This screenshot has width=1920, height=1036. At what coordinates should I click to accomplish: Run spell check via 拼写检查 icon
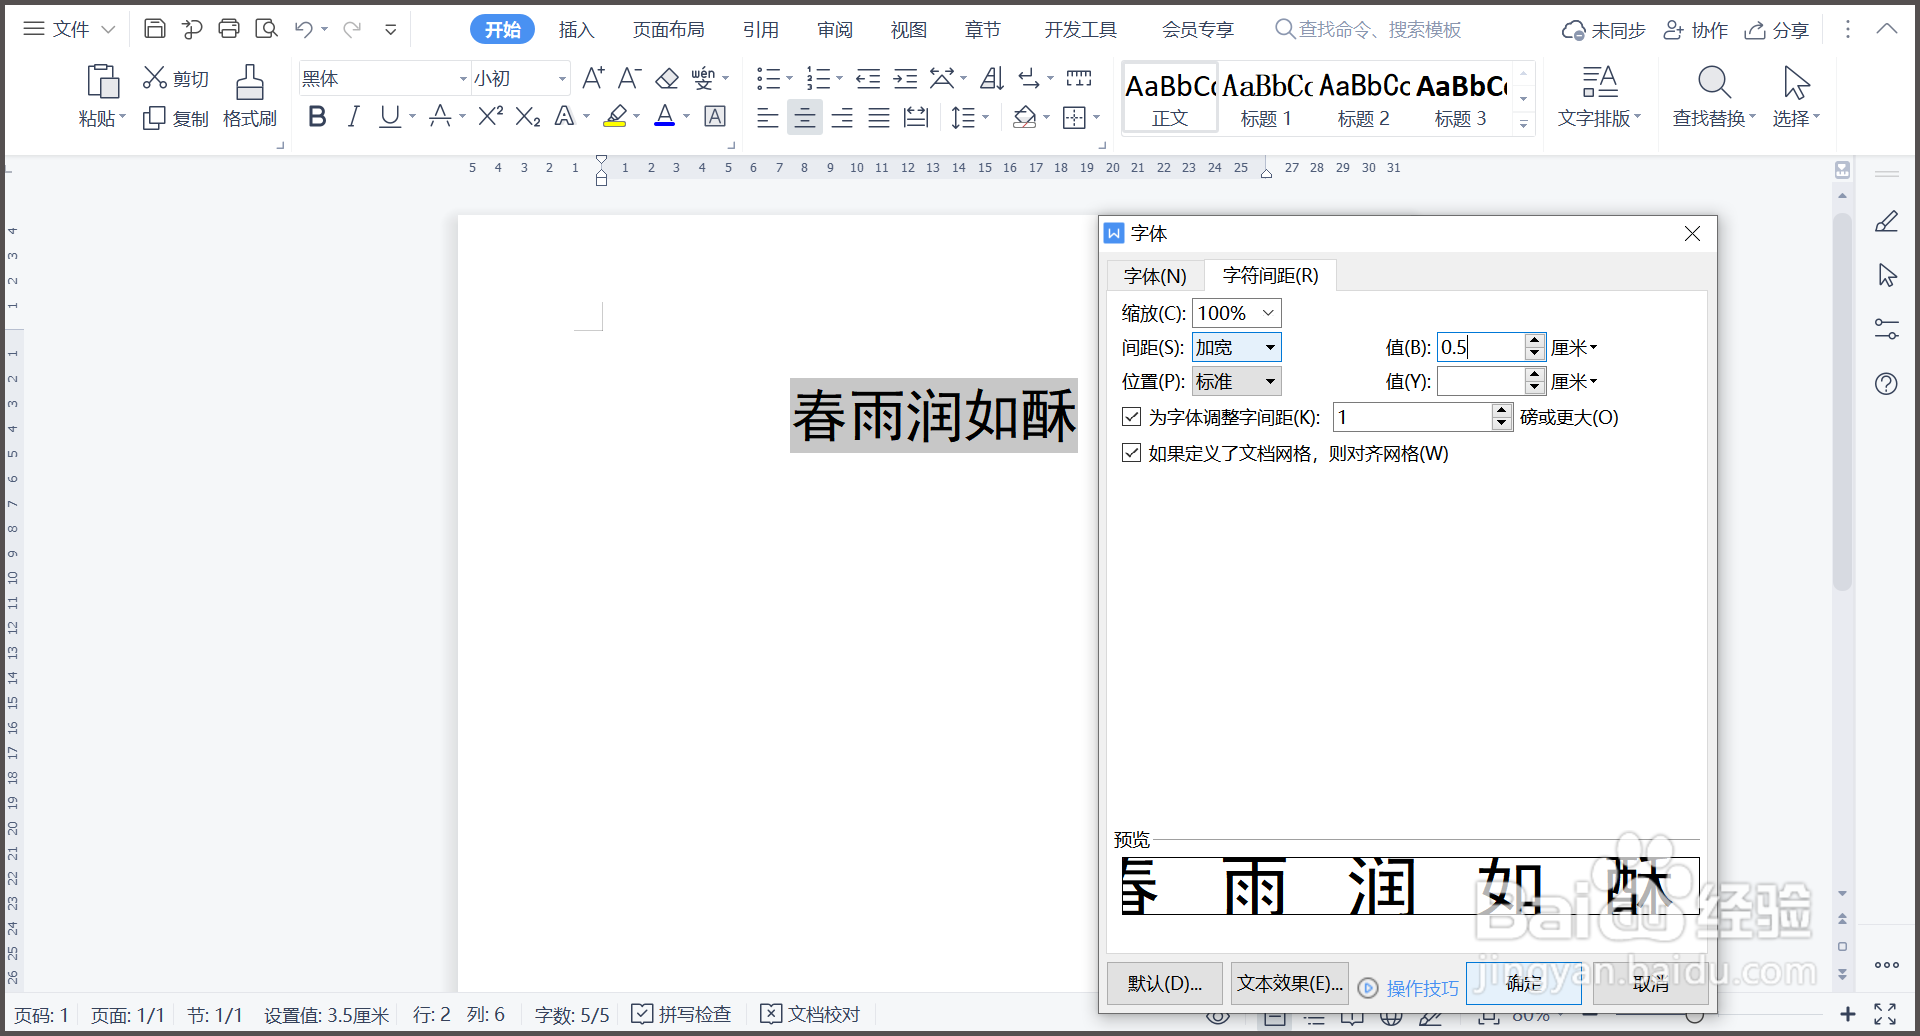coord(642,1013)
